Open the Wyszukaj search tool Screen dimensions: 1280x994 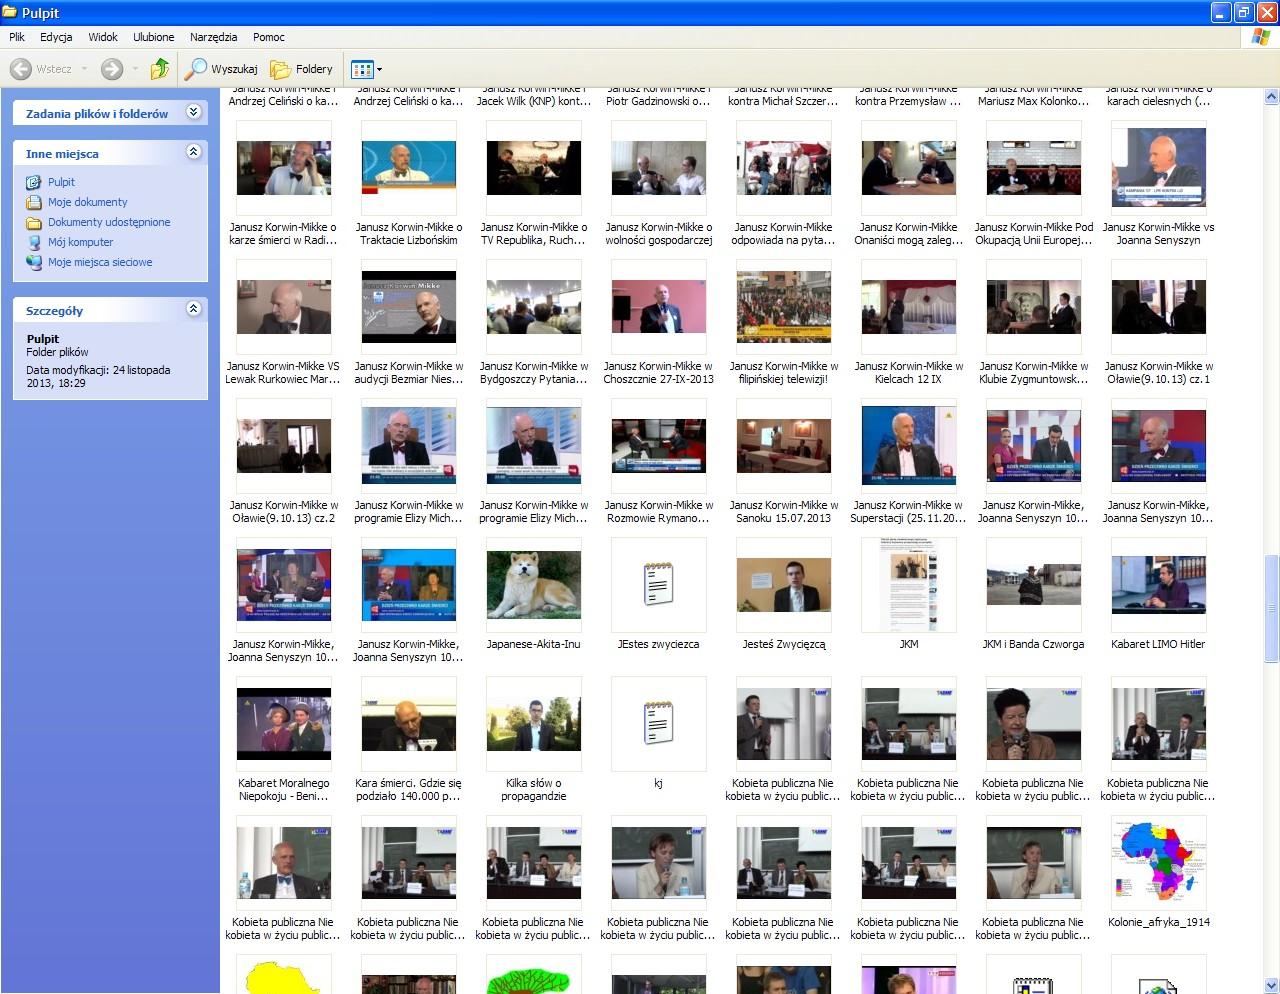[x=222, y=69]
